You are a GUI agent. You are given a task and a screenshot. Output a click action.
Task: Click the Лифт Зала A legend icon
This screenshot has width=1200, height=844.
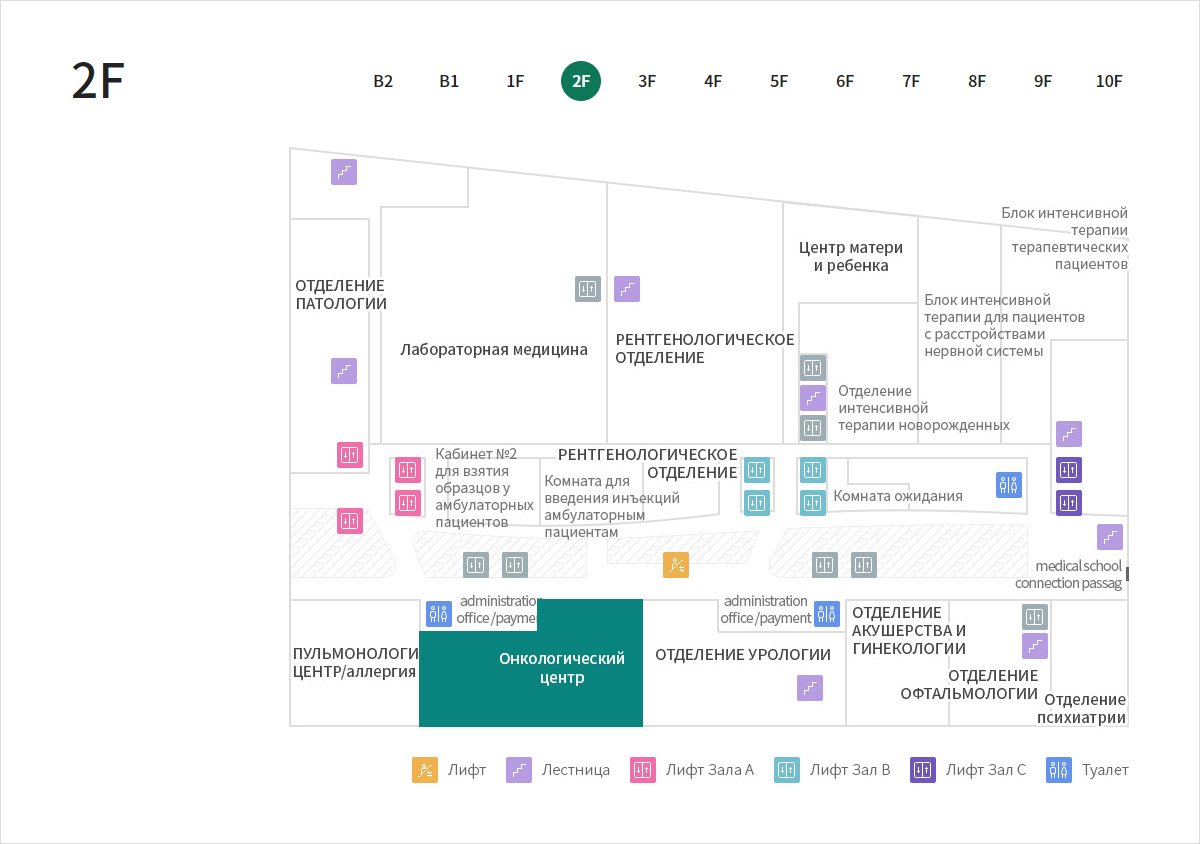point(643,770)
